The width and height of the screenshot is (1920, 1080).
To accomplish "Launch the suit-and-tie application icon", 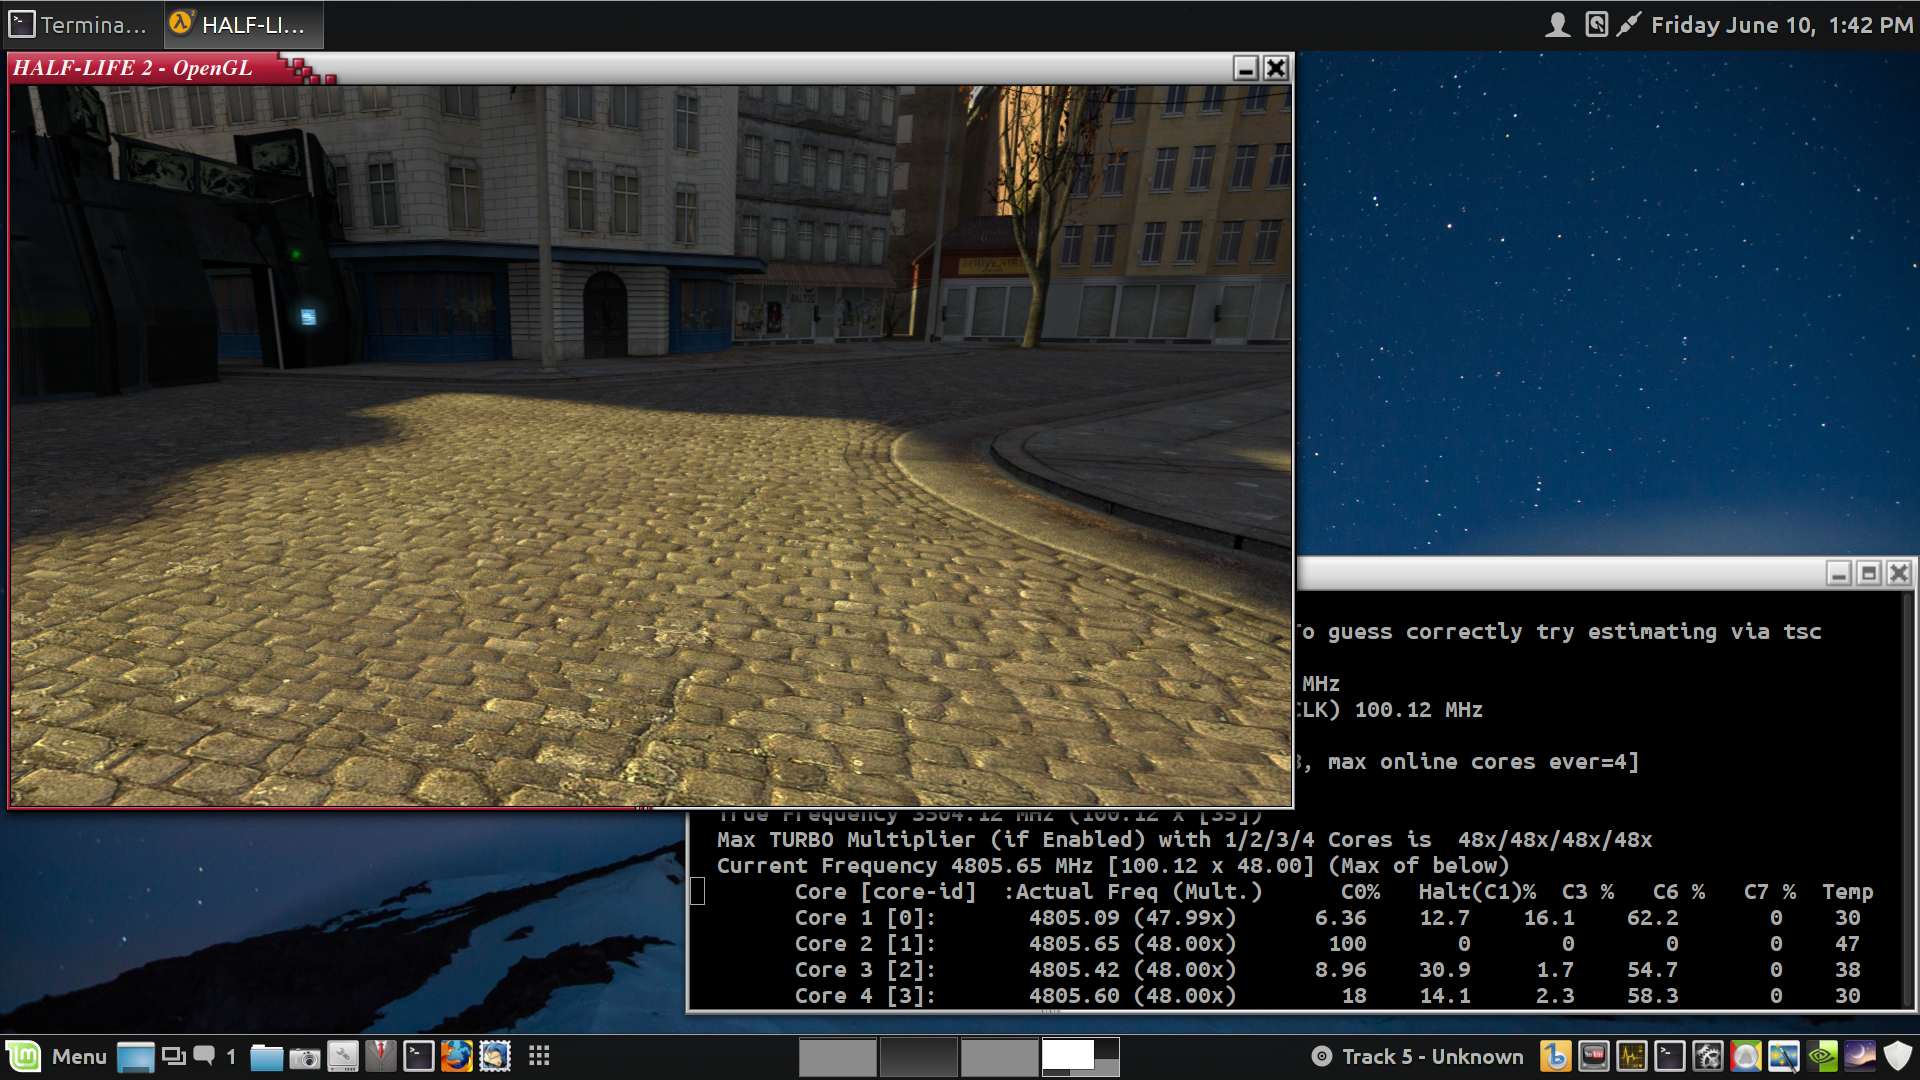I will click(380, 1056).
